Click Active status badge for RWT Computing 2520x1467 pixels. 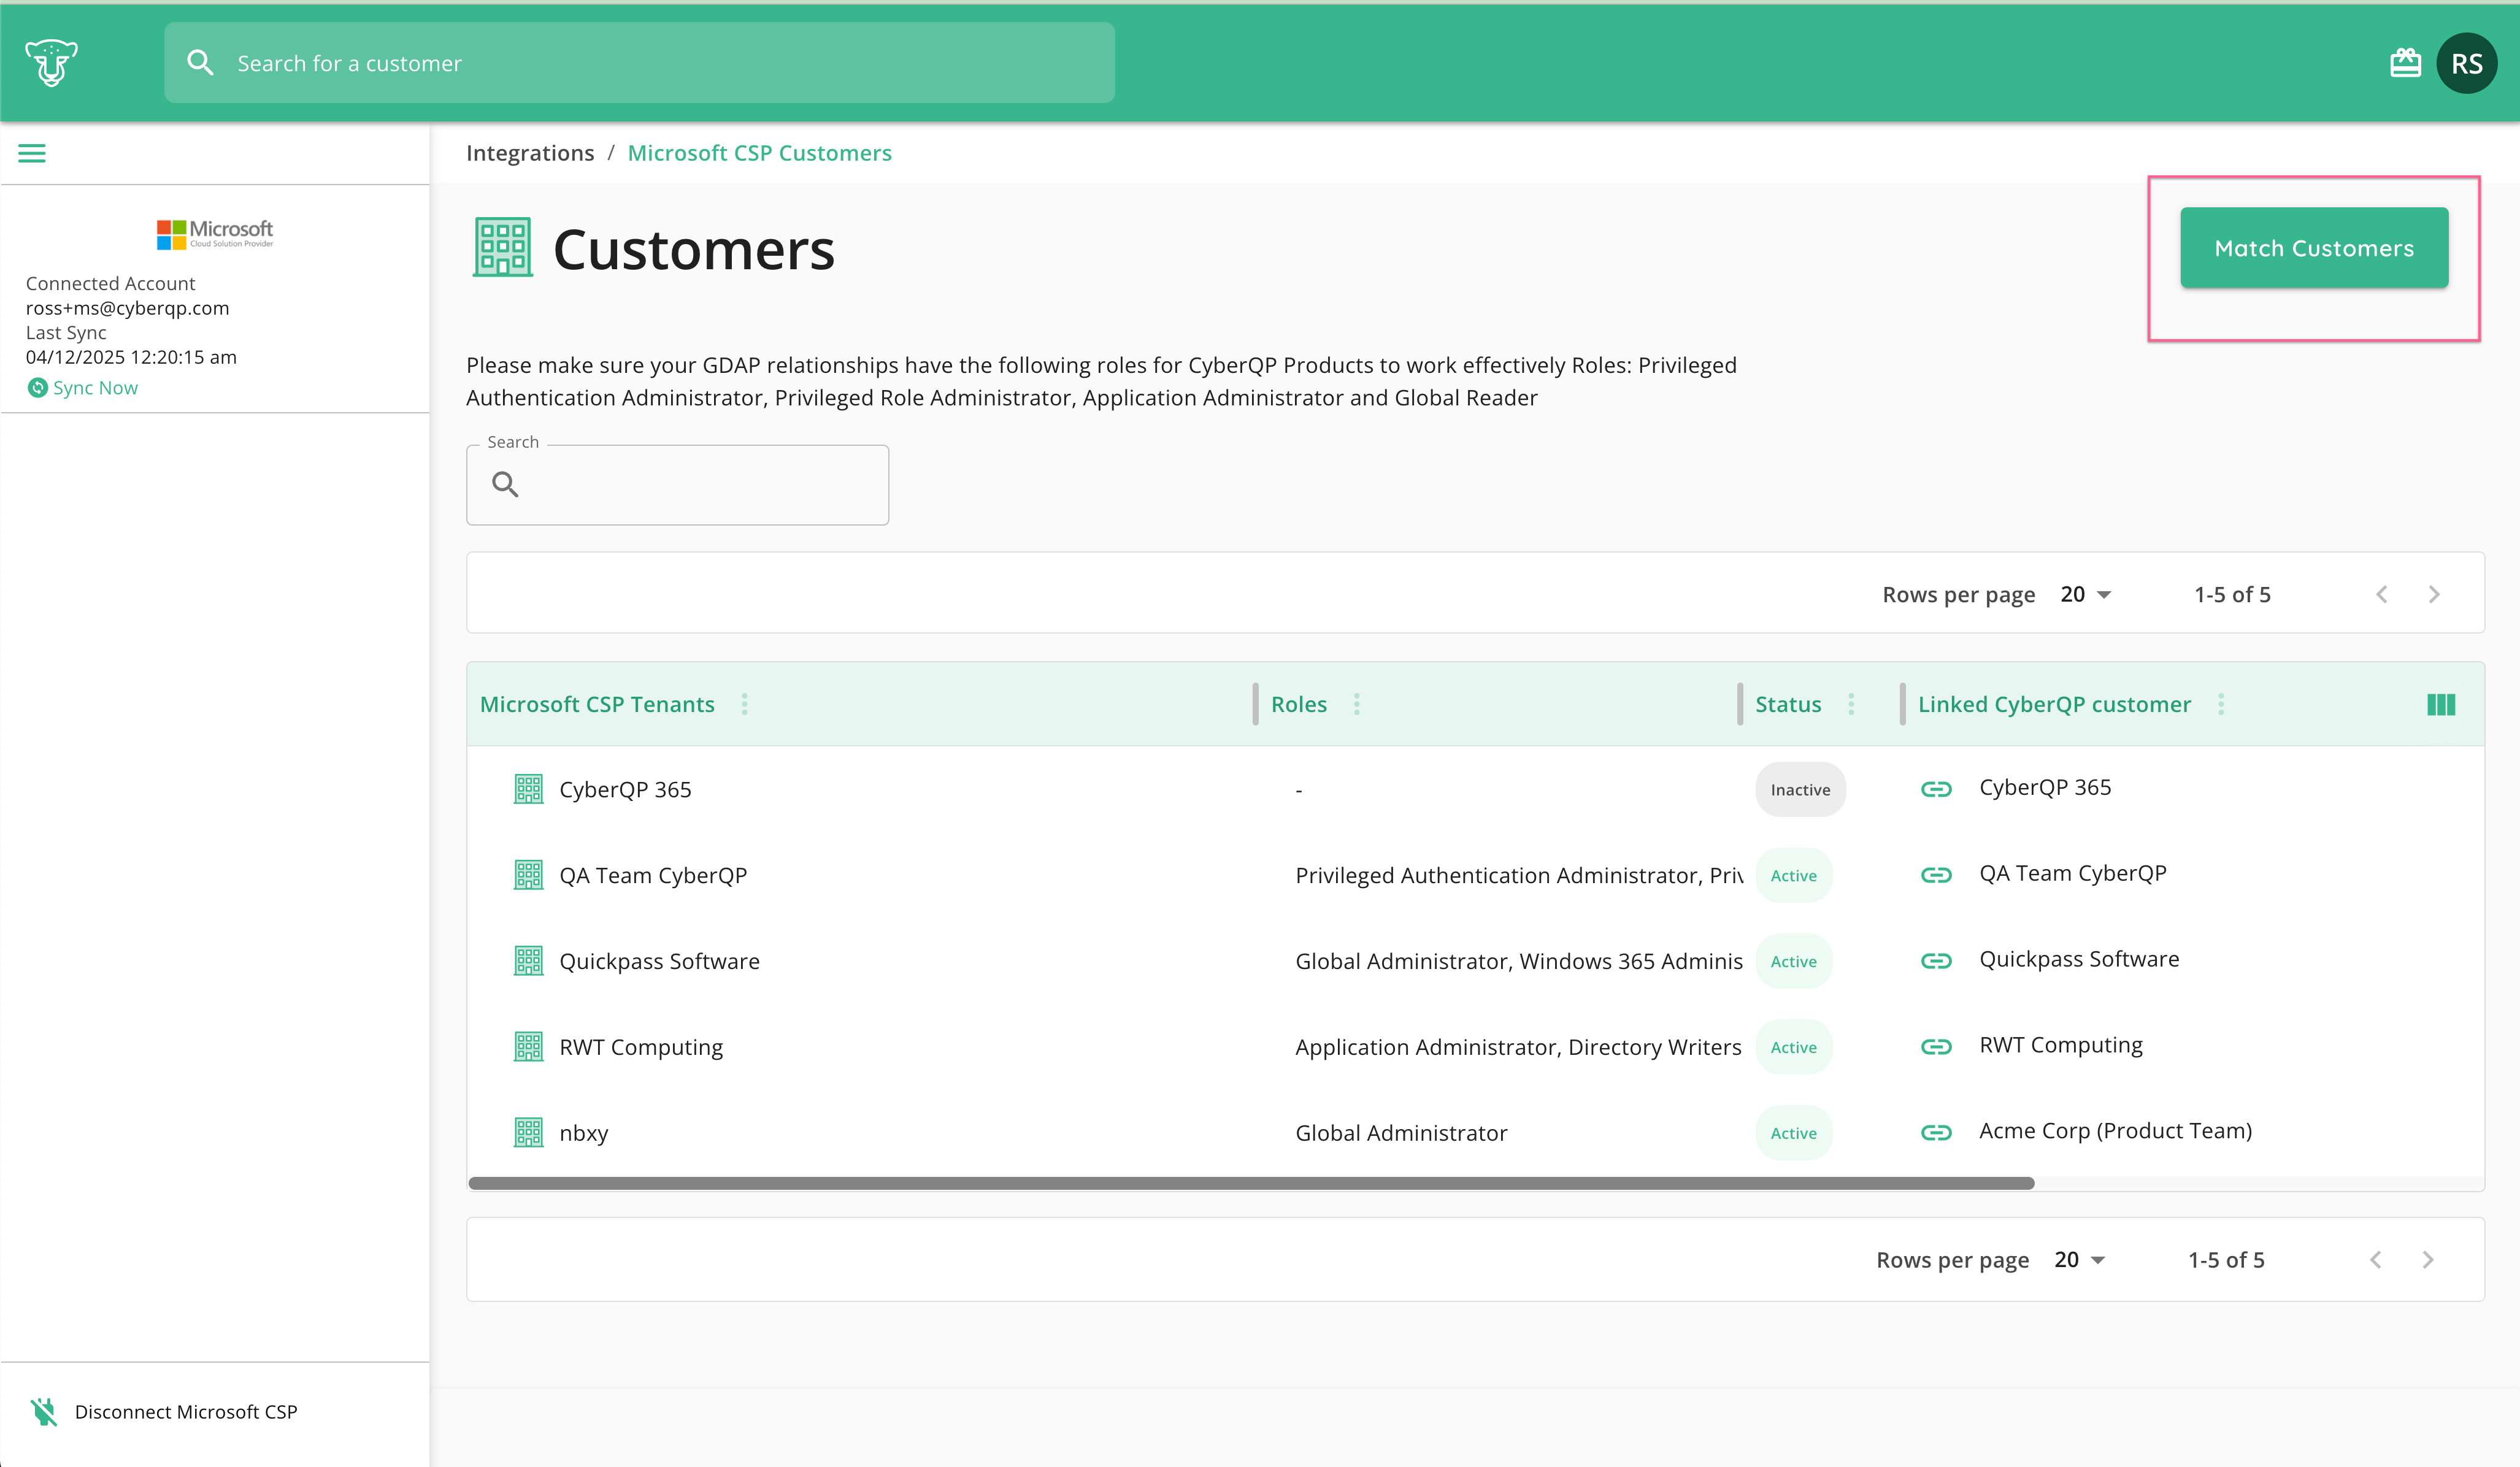coord(1793,1048)
